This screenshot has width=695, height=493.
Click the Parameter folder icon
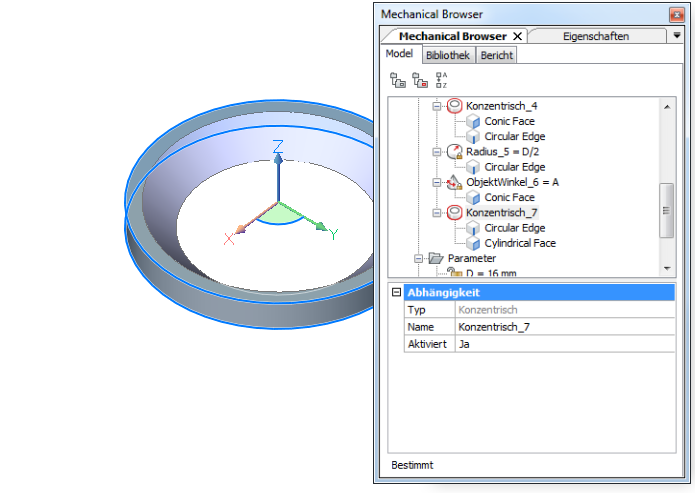435,258
